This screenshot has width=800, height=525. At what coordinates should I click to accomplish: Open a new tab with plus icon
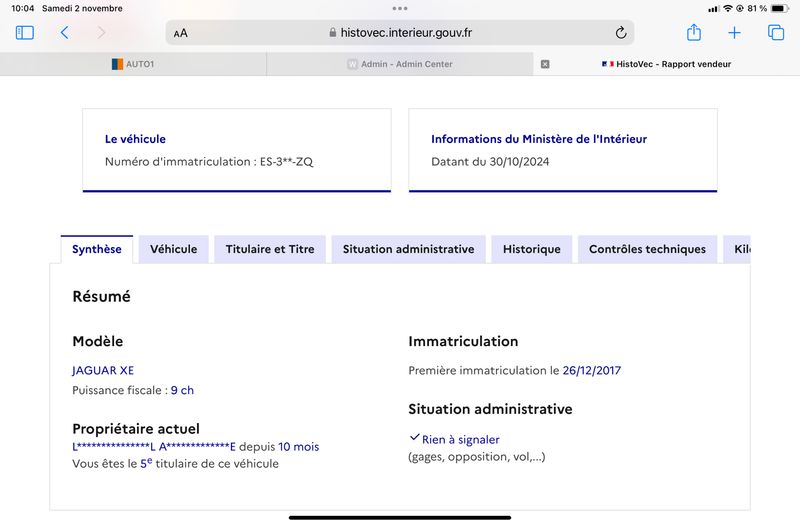point(734,33)
